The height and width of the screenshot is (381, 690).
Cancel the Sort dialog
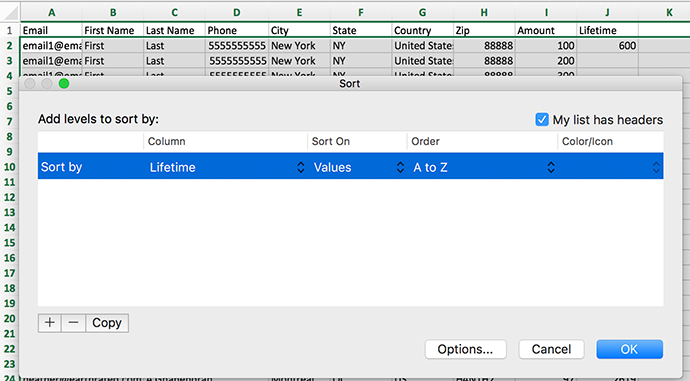[x=551, y=349]
